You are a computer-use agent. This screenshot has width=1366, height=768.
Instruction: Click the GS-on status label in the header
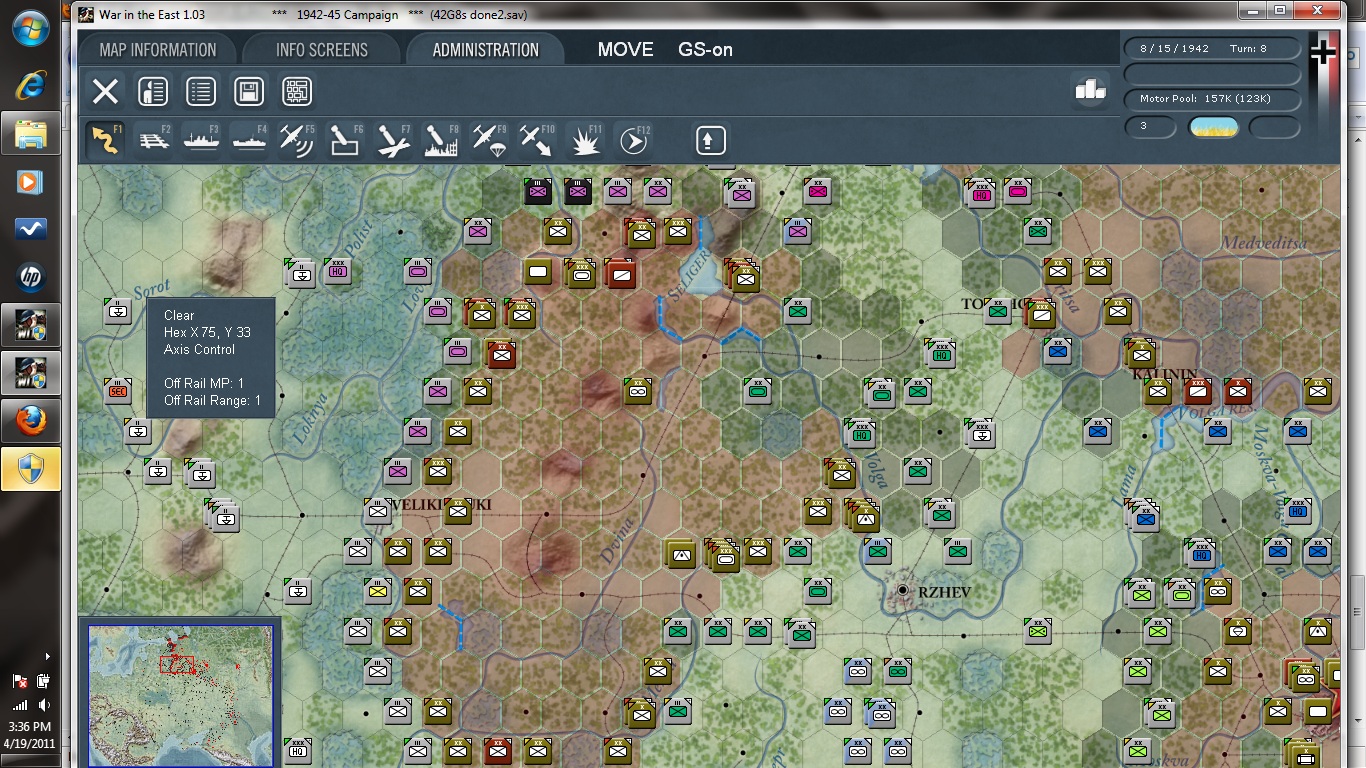pyautogui.click(x=705, y=50)
